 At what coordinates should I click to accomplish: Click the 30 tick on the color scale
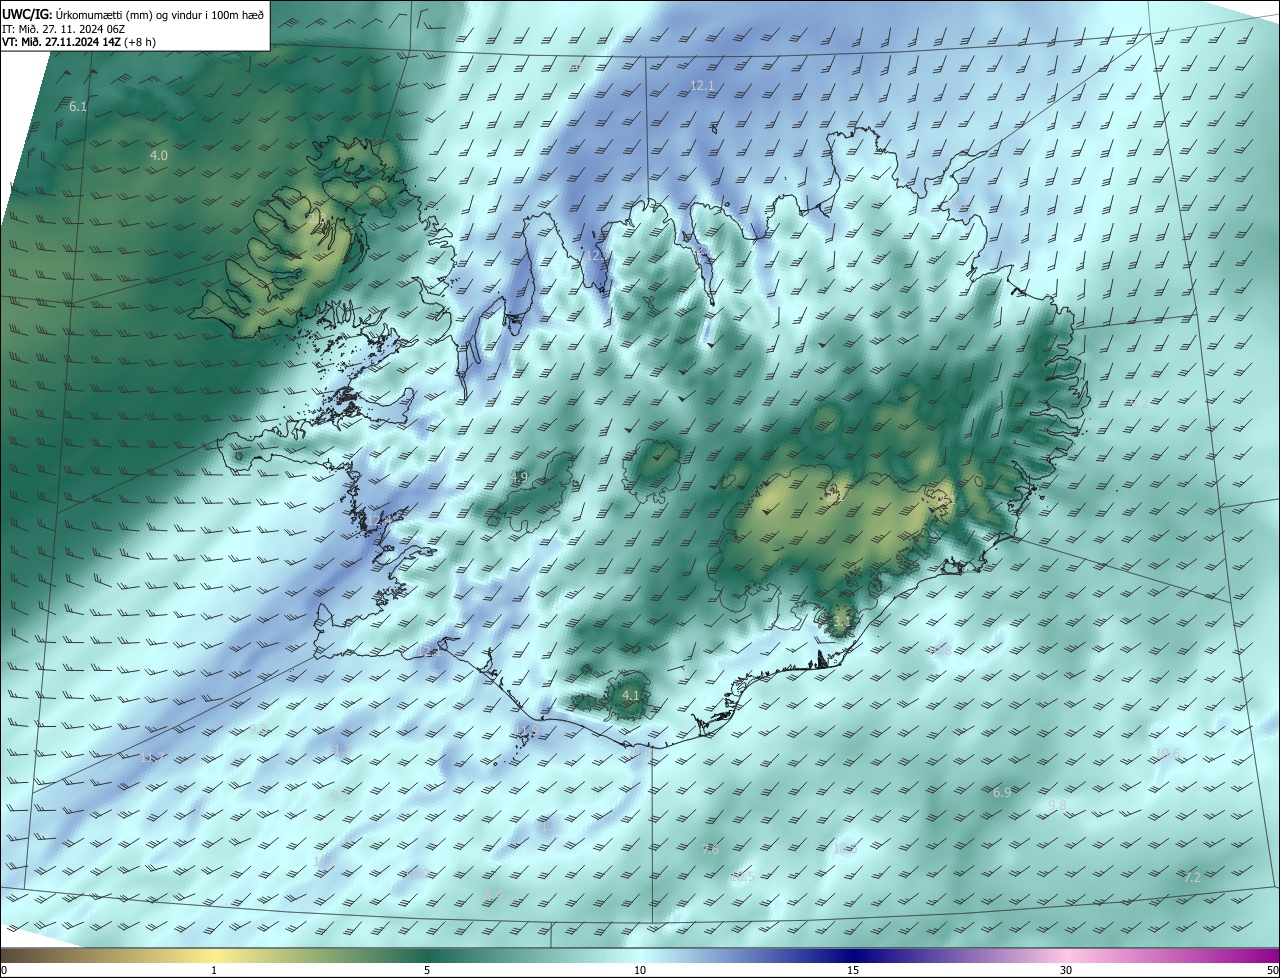[x=1066, y=970]
